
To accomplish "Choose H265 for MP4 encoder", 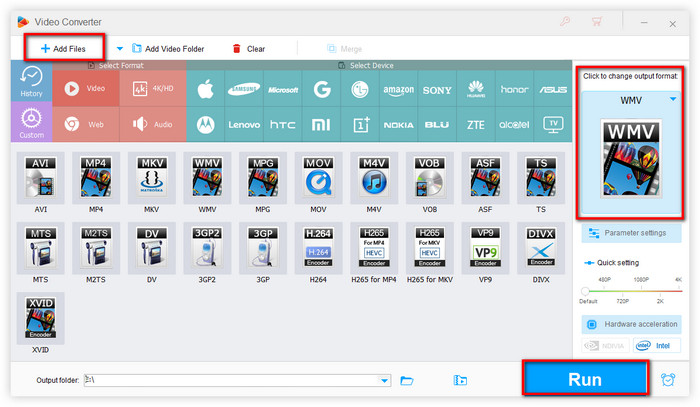I will 374,248.
